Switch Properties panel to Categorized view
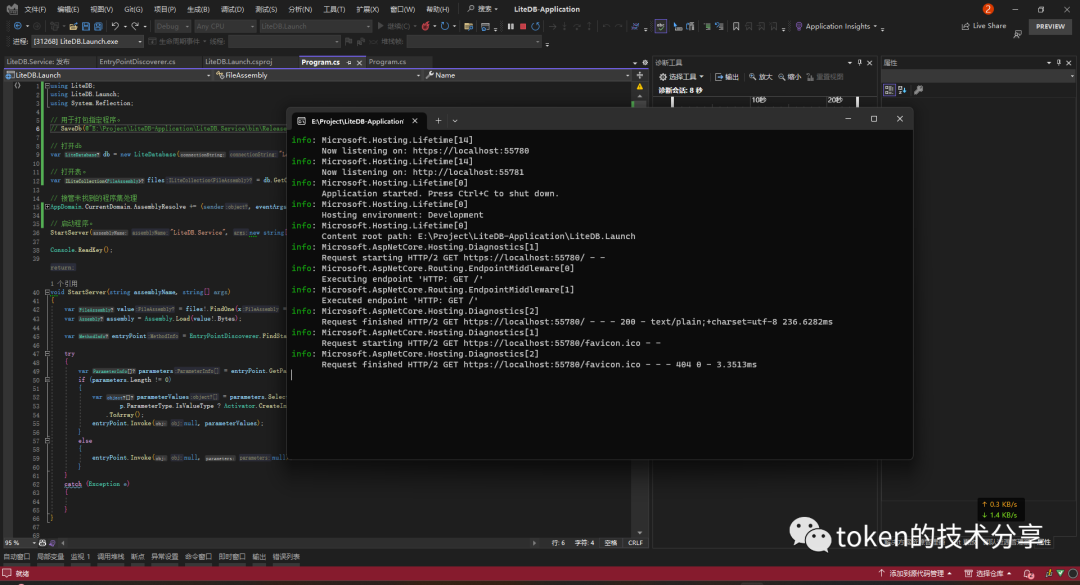The image size is (1080, 585). tap(889, 90)
